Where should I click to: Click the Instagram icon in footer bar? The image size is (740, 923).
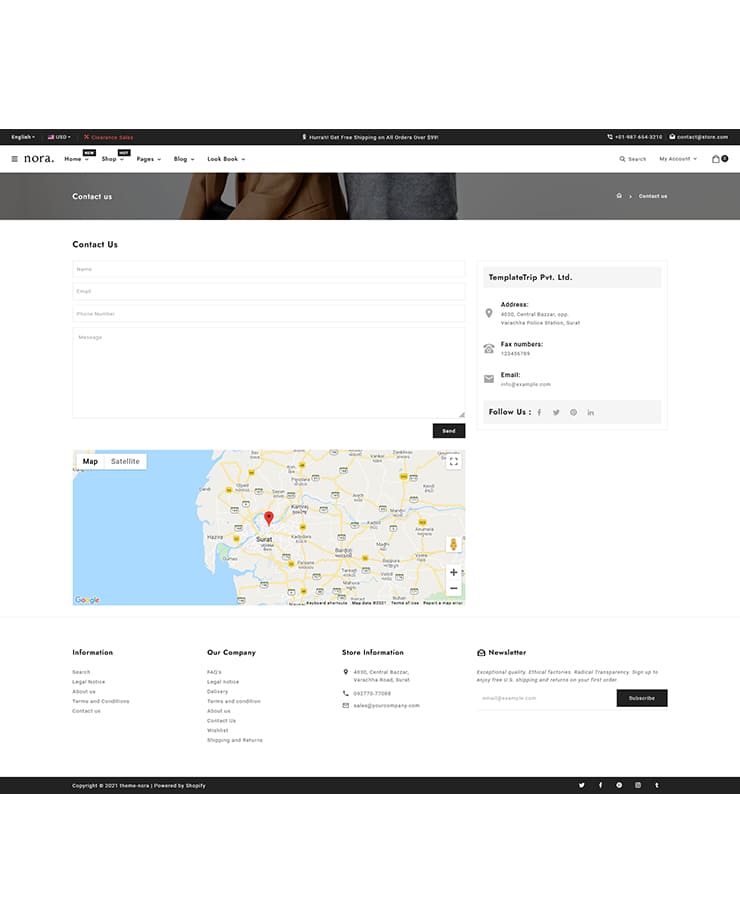[x=638, y=786]
